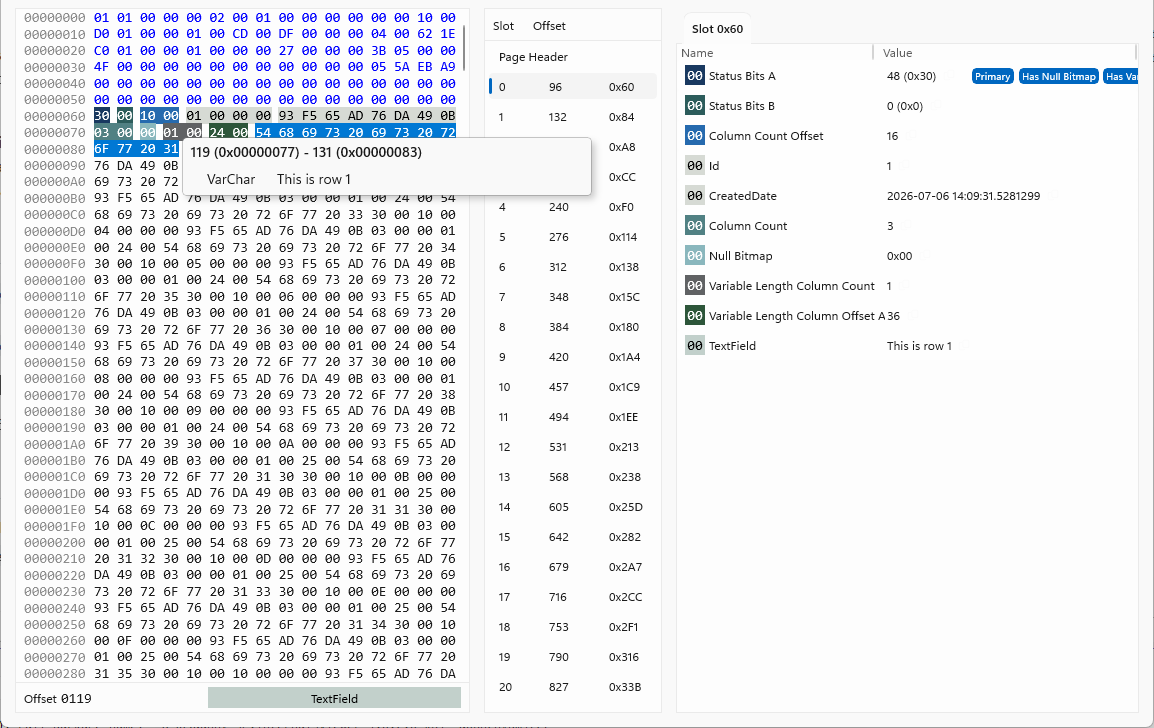1154x728 pixels.
Task: Select slot 11 at offset 0x1EE
Action: point(573,417)
